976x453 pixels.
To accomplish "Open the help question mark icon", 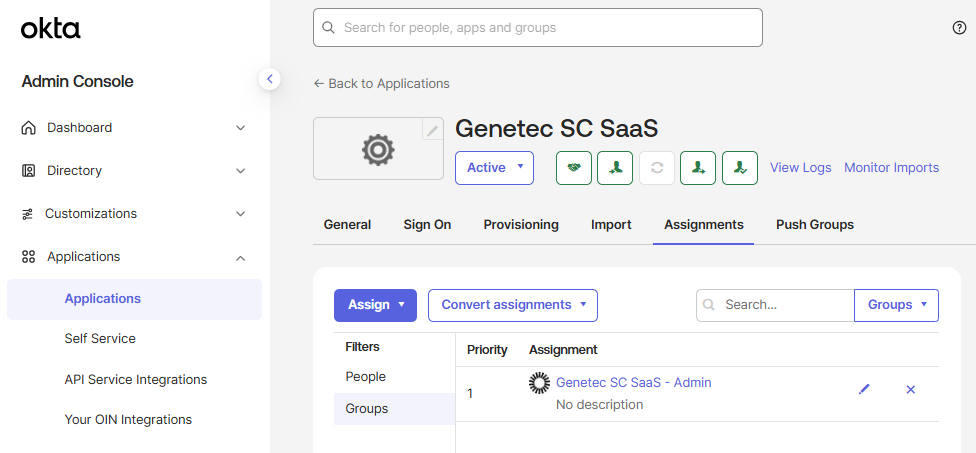I will tap(959, 27).
